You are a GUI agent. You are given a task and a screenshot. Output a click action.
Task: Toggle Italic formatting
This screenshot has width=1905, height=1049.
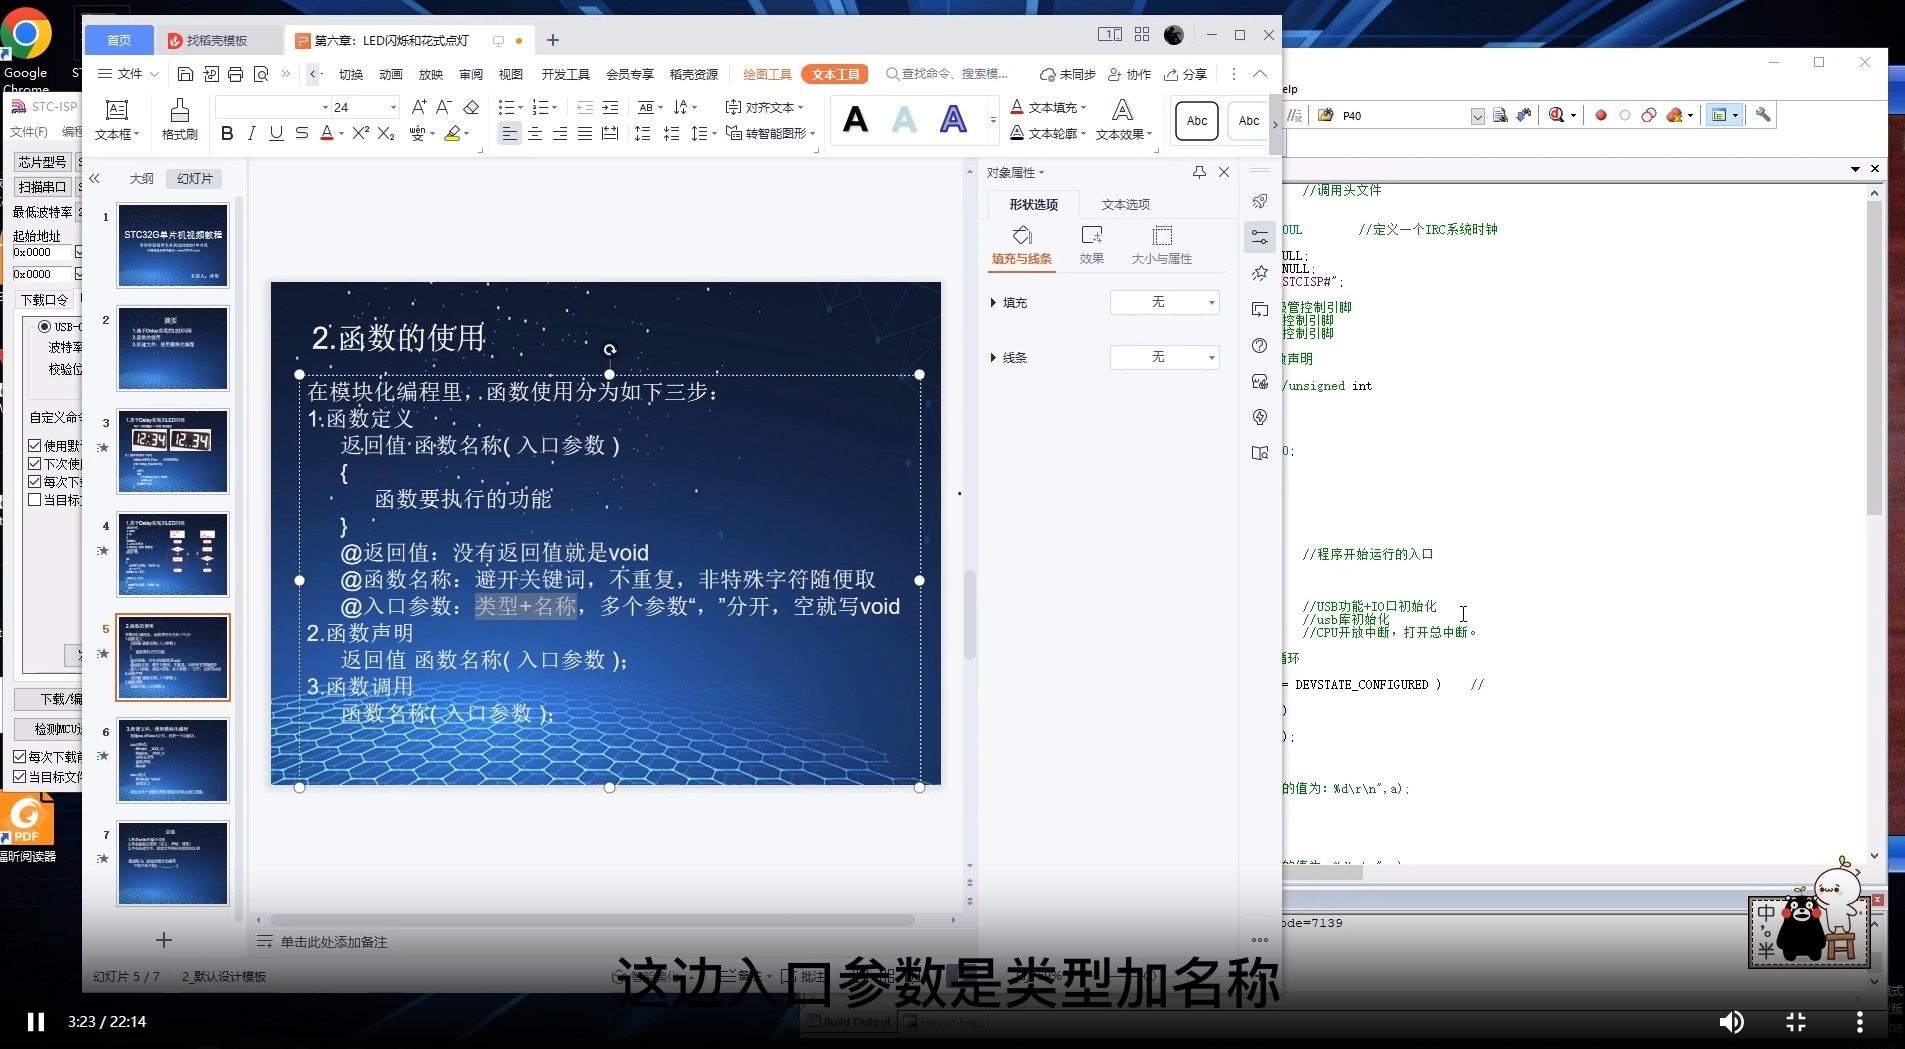(x=251, y=133)
